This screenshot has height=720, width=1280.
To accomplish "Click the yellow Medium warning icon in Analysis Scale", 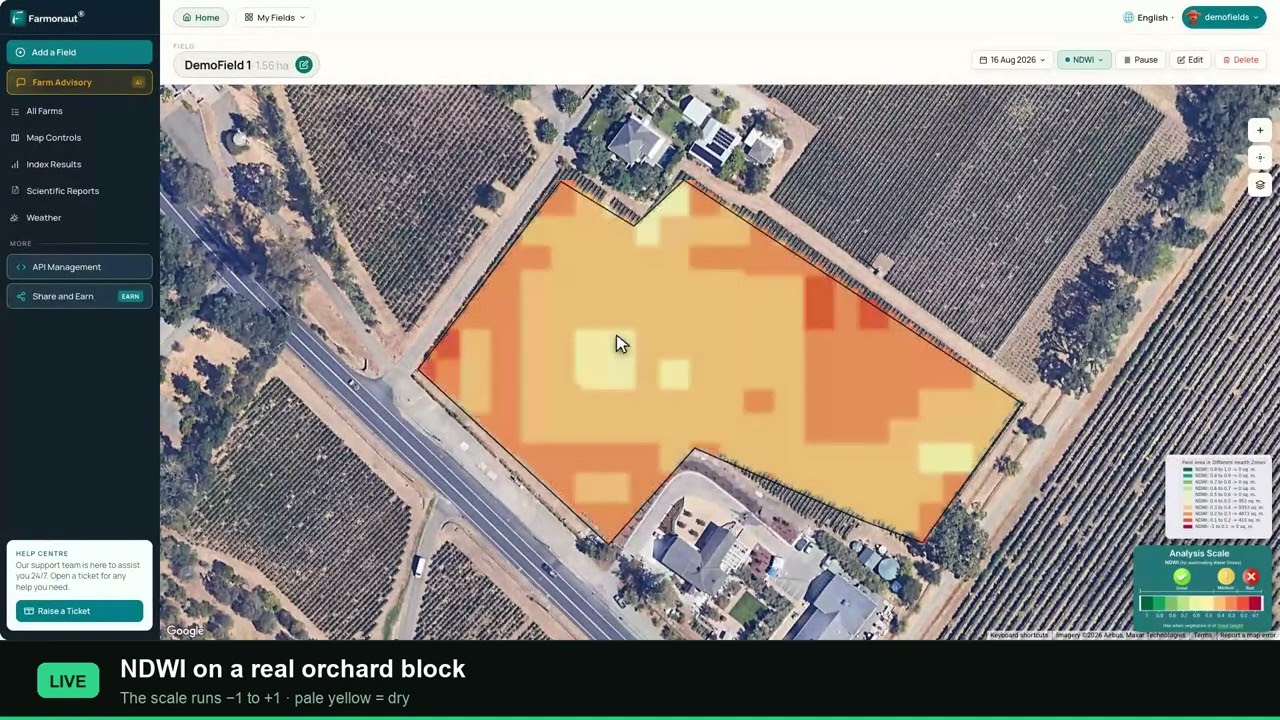I will click(x=1226, y=577).
